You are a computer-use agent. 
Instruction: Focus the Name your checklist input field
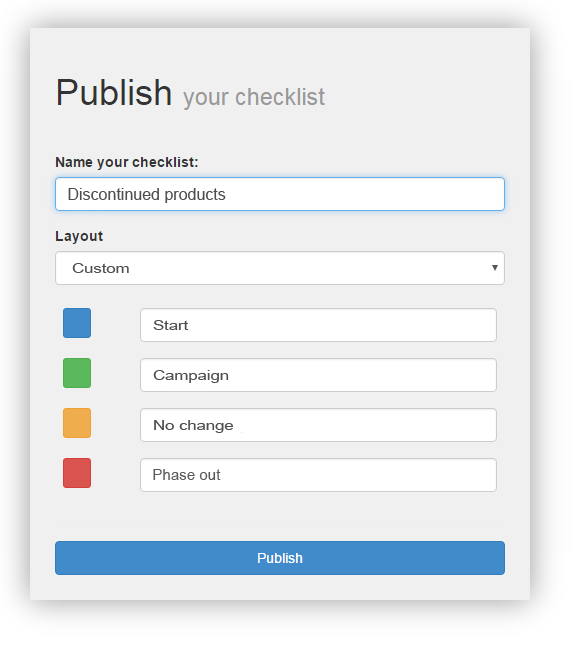click(x=280, y=194)
